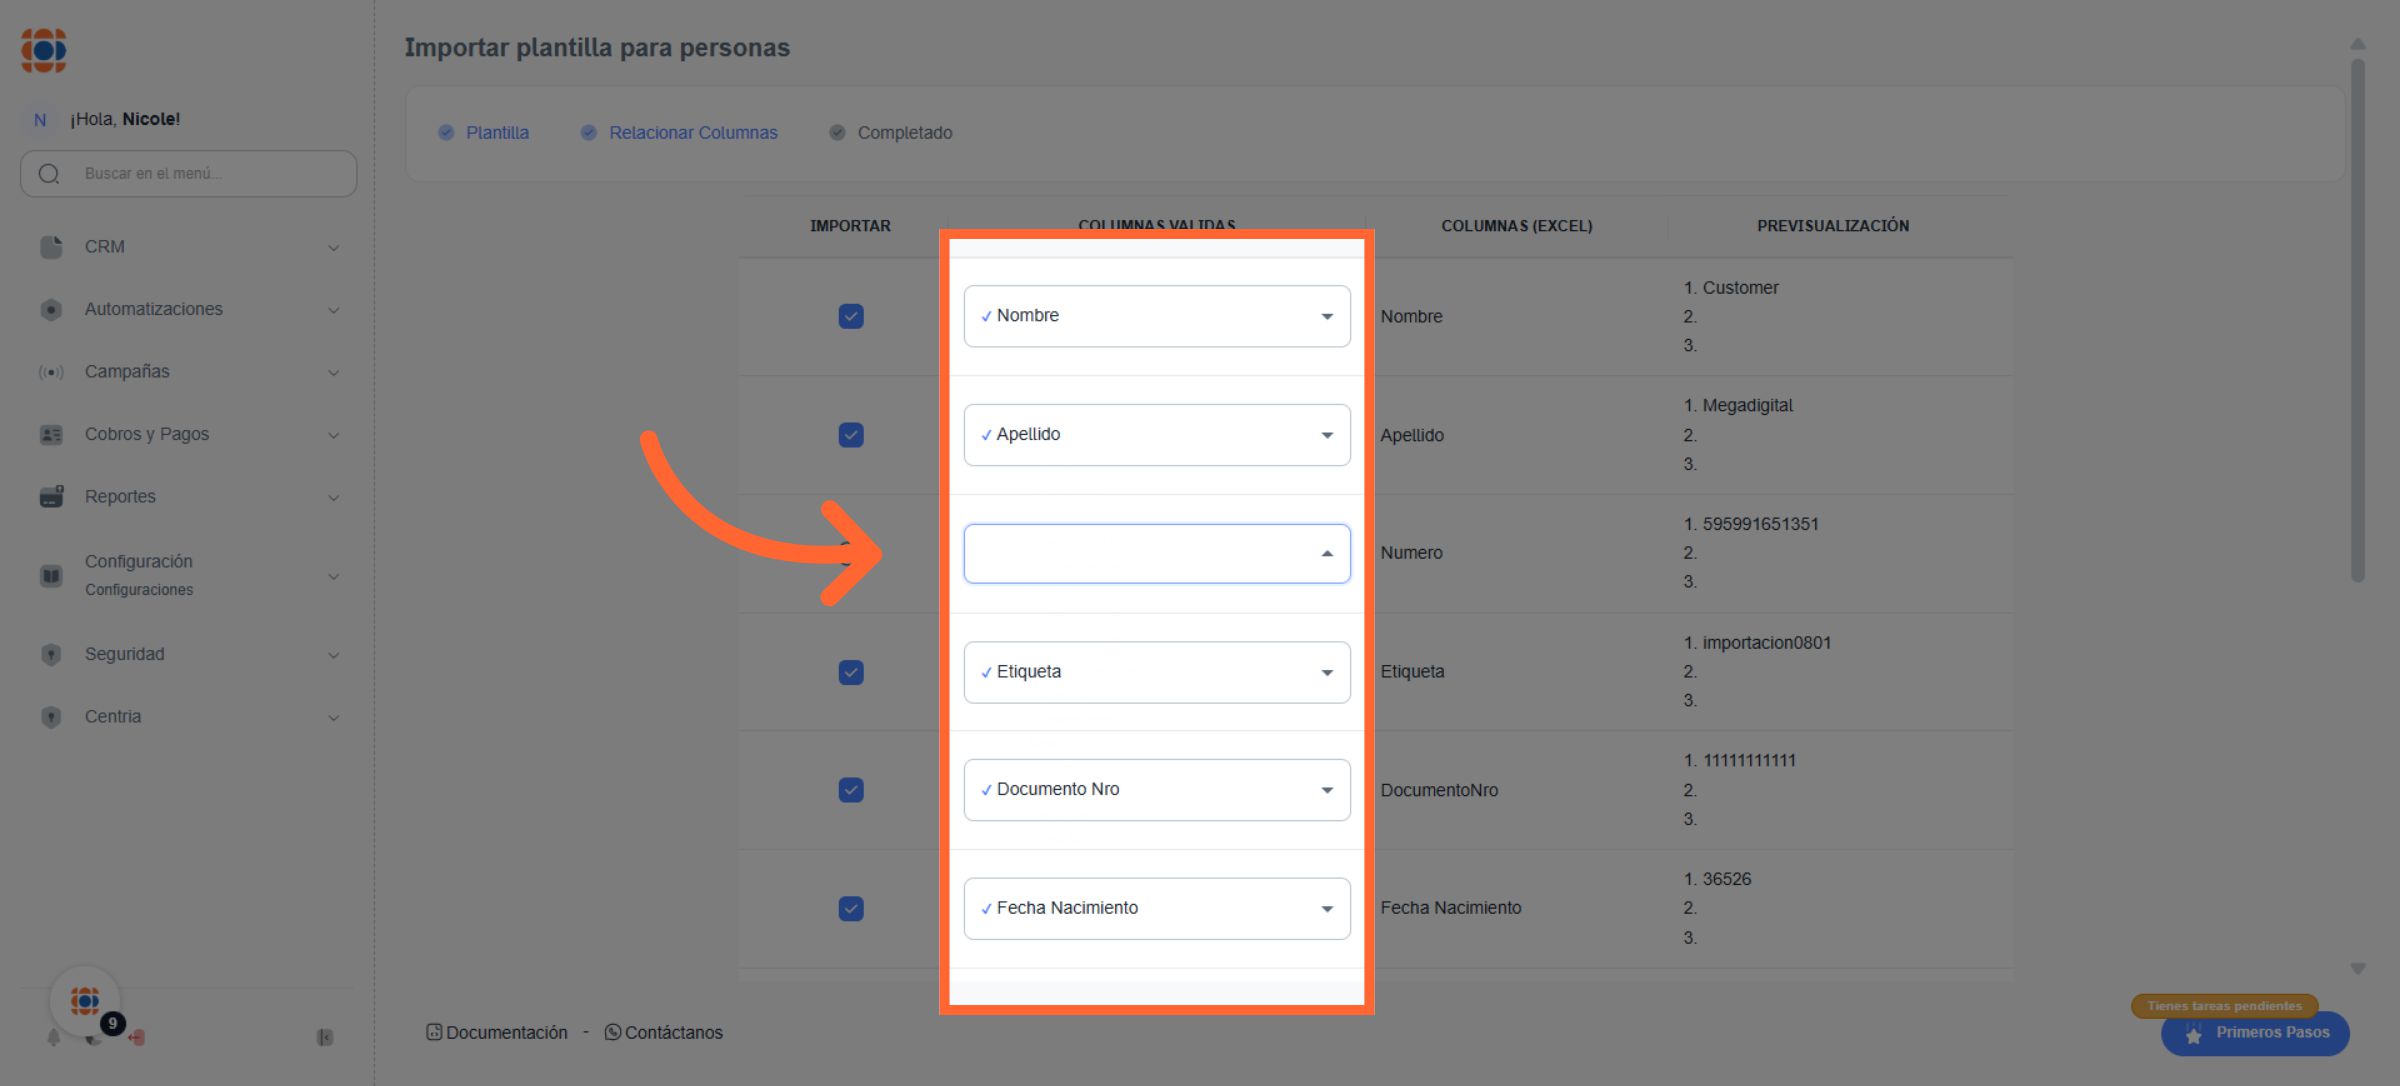
Task: Uncheck the import checkbox for Nombre row
Action: point(851,316)
